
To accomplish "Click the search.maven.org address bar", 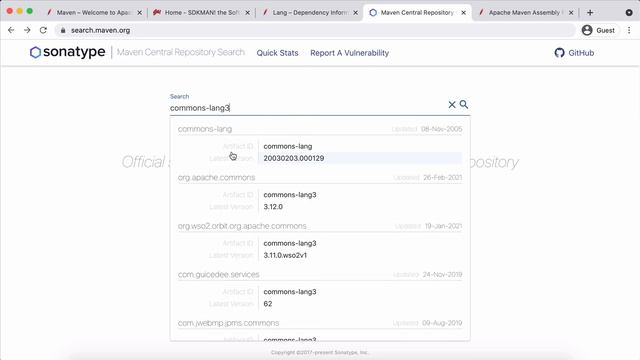I will click(314, 30).
